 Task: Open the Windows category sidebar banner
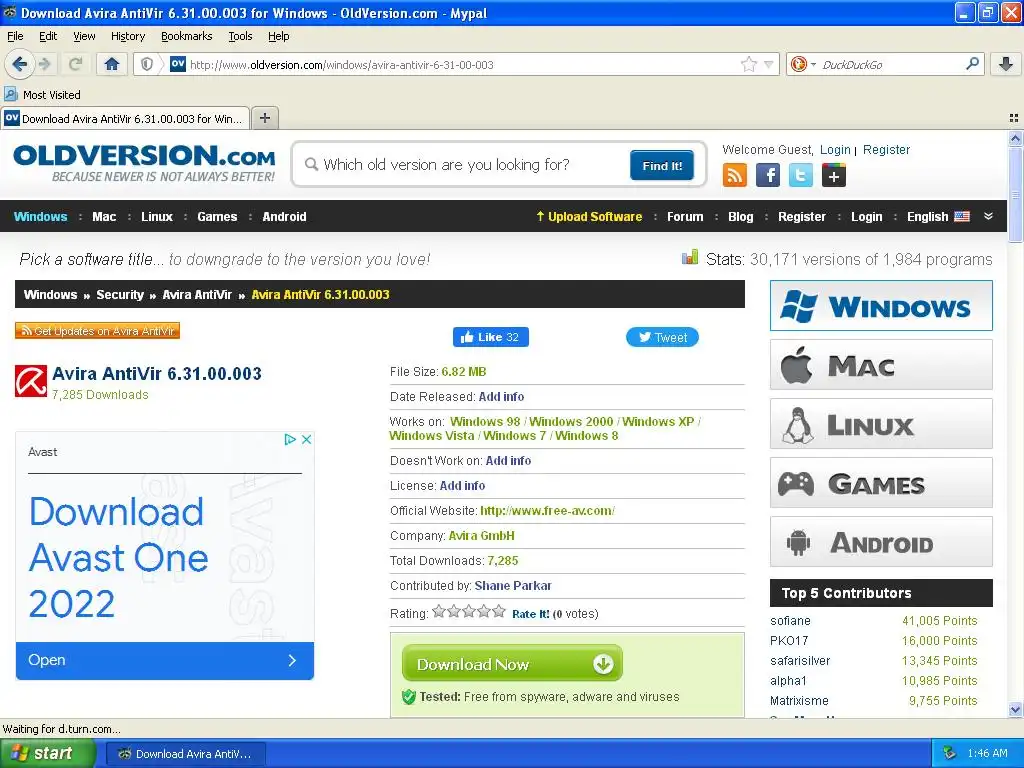[881, 306]
